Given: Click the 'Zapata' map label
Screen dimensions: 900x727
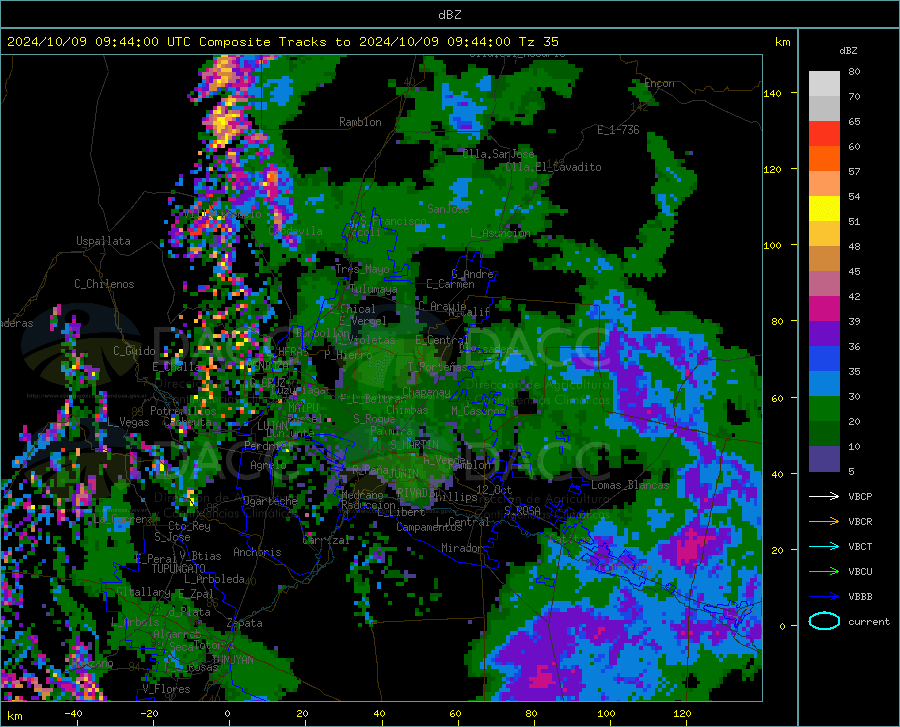Looking at the screenshot, I should coord(245,623).
